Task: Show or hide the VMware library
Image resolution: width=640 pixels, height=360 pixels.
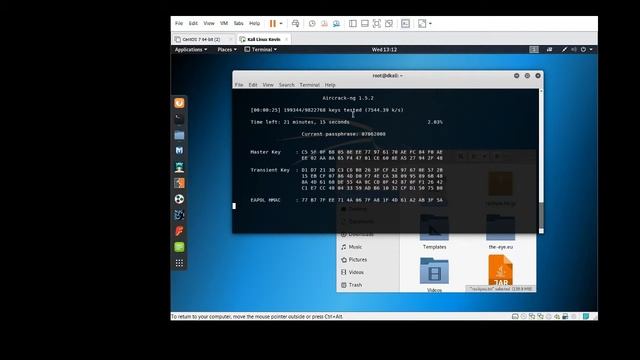Action: (x=353, y=24)
